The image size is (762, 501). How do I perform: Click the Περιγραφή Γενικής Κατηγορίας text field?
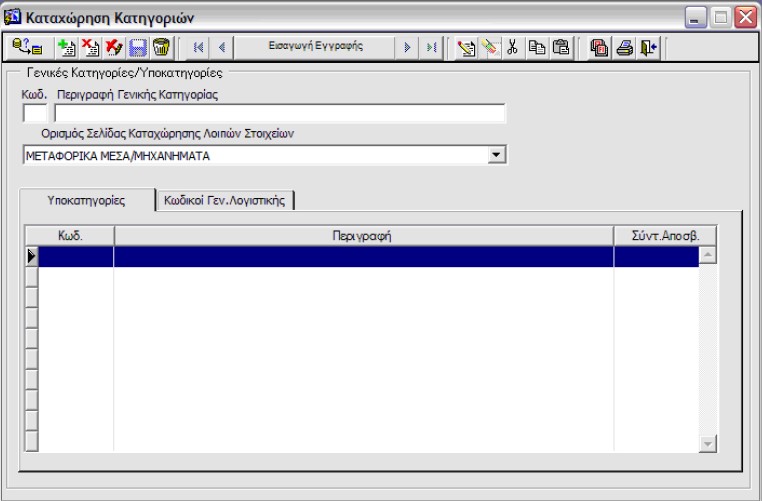coord(280,113)
